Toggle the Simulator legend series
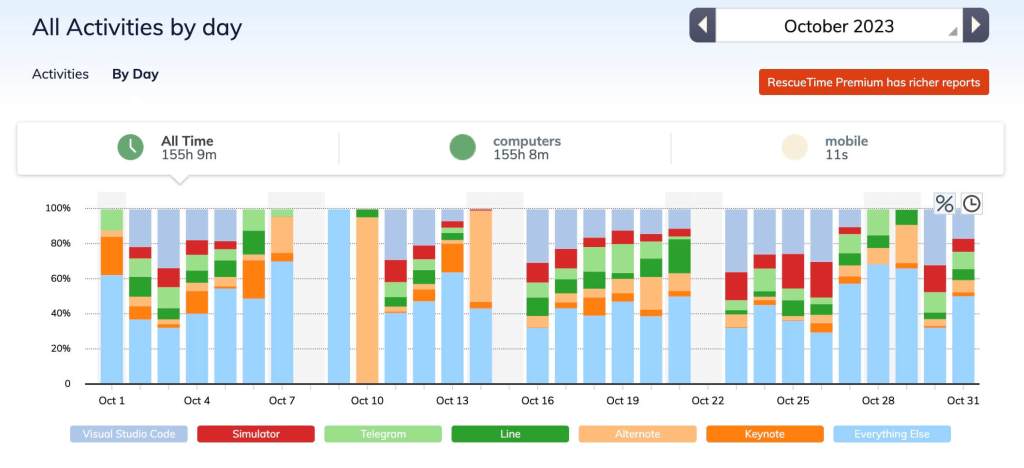The height and width of the screenshot is (468, 1024). coord(255,434)
